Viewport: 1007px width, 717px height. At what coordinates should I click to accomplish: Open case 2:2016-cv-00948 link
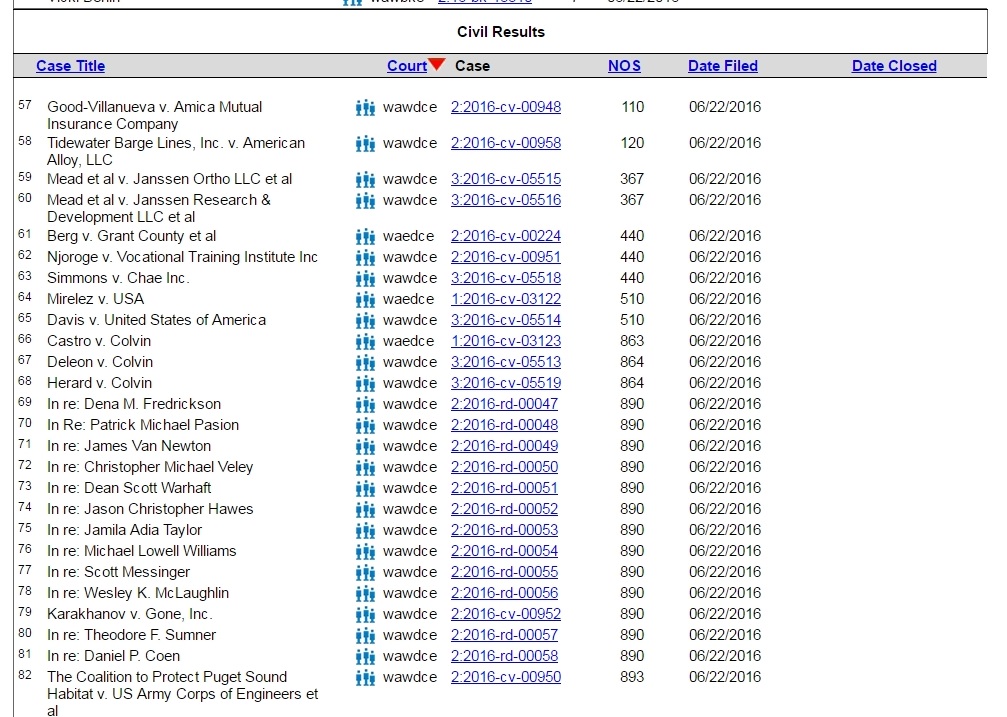coord(505,107)
